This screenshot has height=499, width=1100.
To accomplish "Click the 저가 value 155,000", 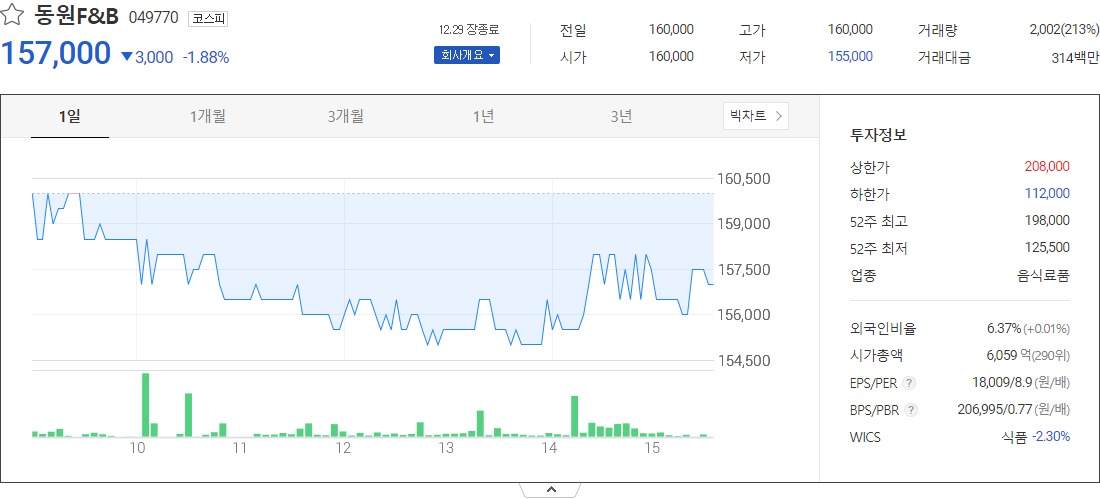I will (x=851, y=56).
